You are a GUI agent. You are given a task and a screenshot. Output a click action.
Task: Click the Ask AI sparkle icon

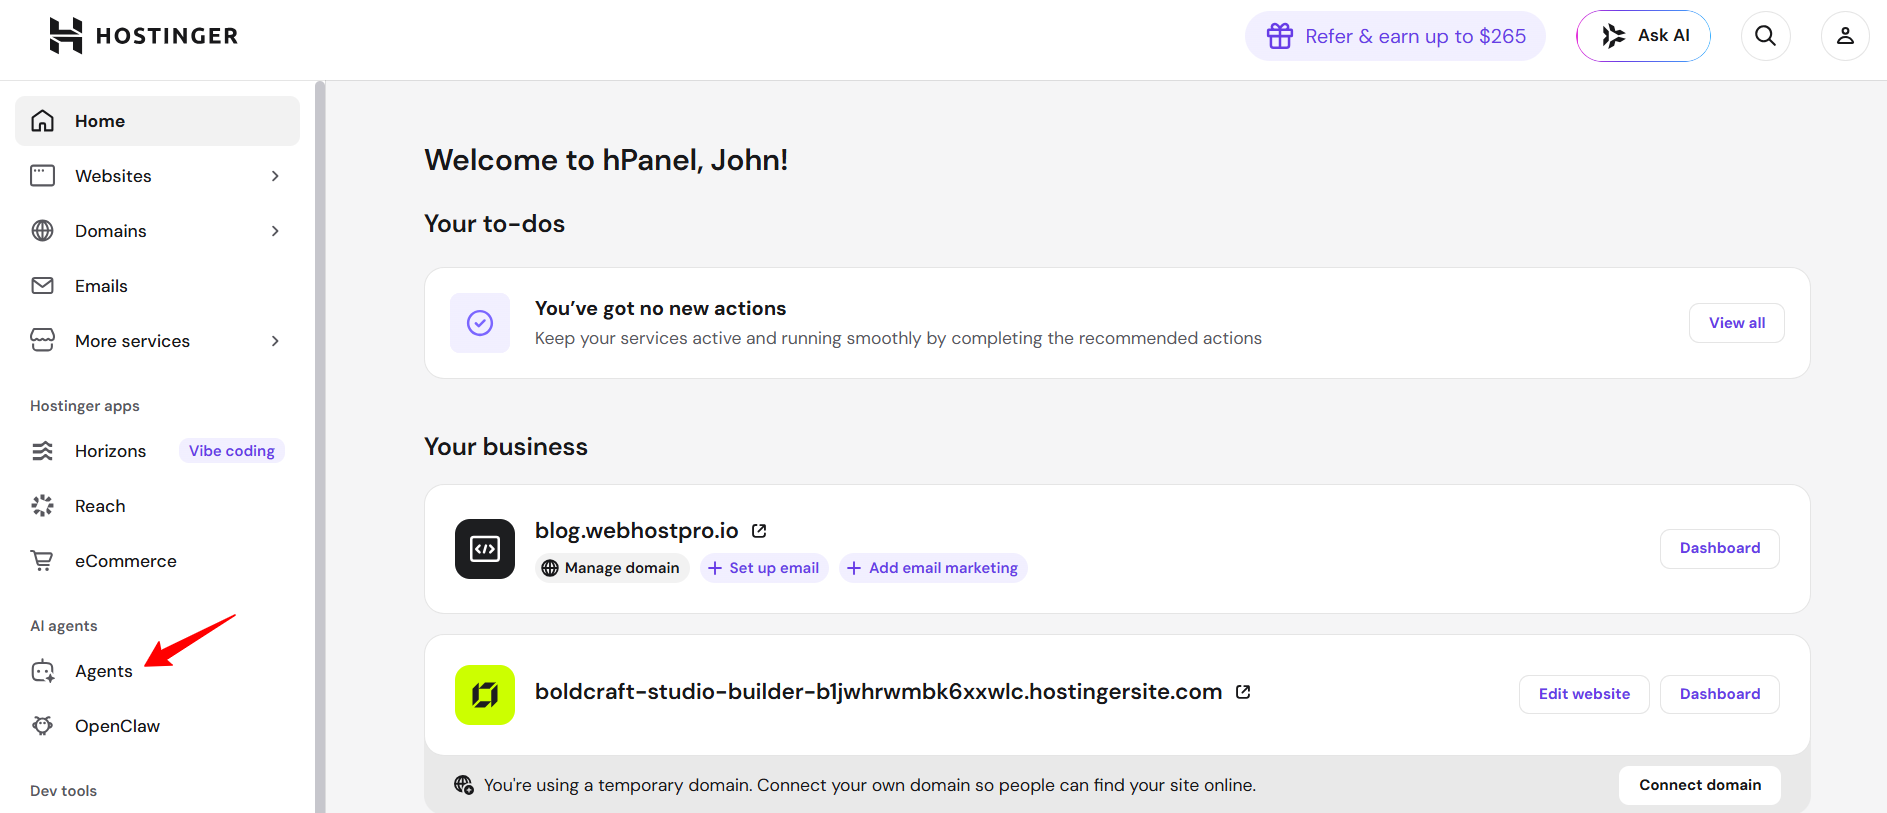[1613, 36]
